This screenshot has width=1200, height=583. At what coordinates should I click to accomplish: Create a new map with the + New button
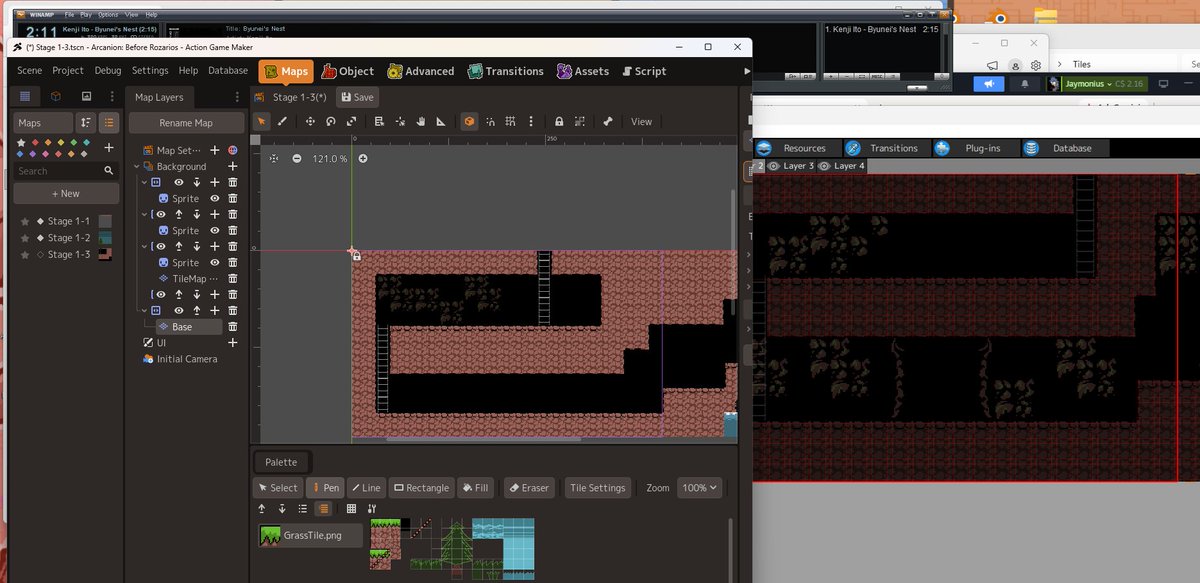tap(66, 194)
